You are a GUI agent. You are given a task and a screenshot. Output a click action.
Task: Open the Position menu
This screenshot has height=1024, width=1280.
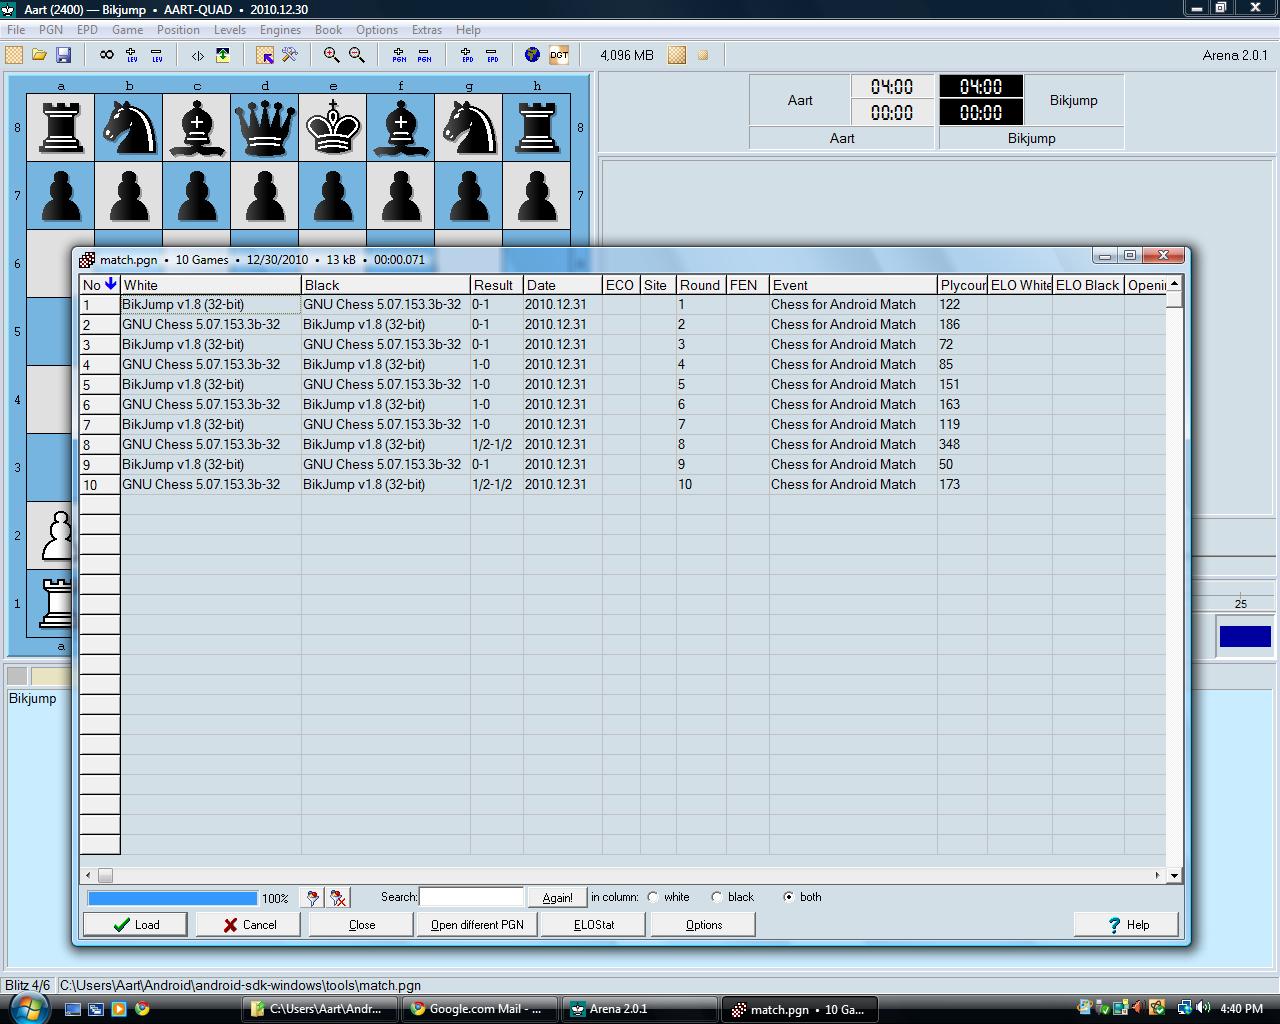point(178,29)
